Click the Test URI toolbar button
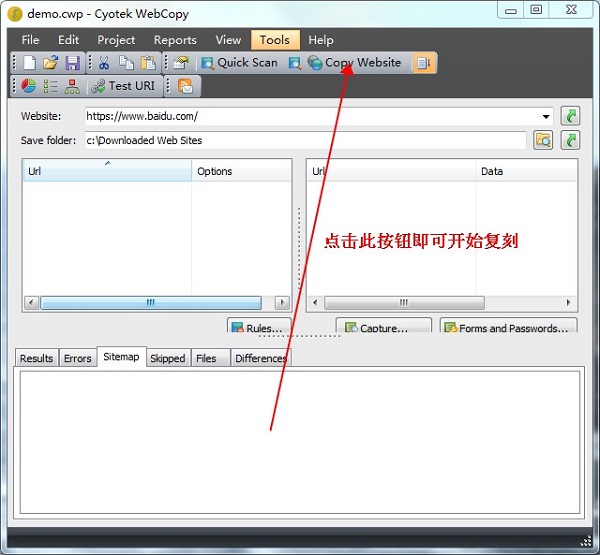 [x=125, y=86]
